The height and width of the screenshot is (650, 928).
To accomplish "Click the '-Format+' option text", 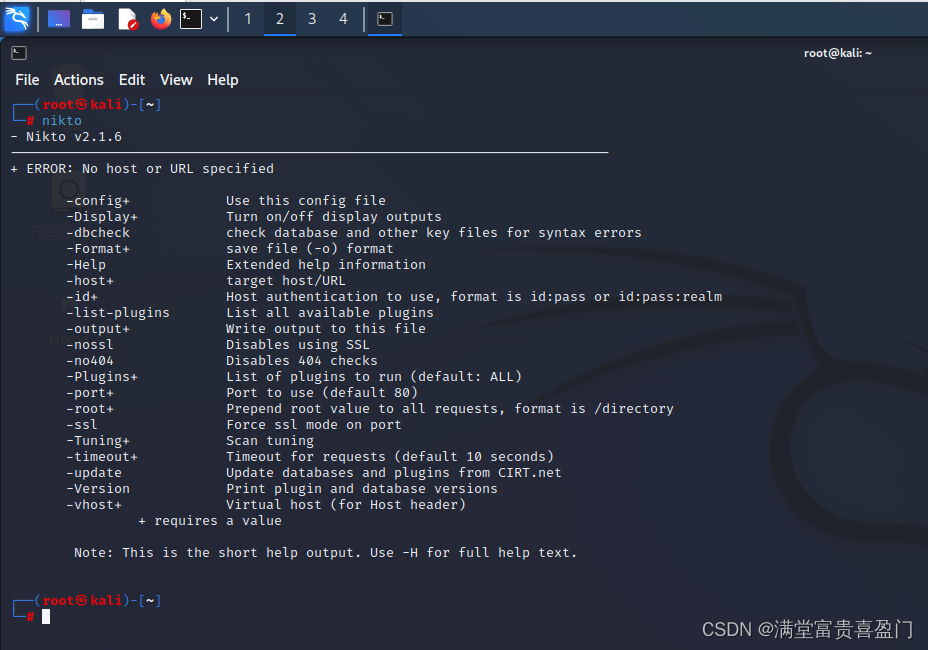I will tap(98, 249).
